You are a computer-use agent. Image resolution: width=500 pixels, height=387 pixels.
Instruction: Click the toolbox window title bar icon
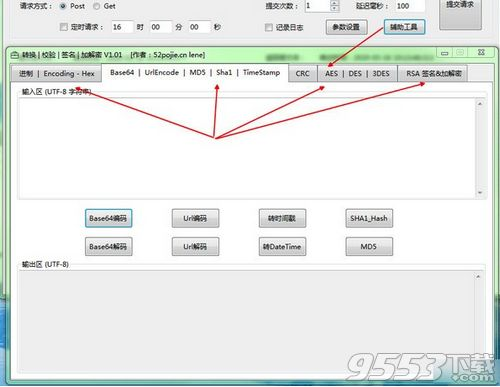pyautogui.click(x=15, y=55)
